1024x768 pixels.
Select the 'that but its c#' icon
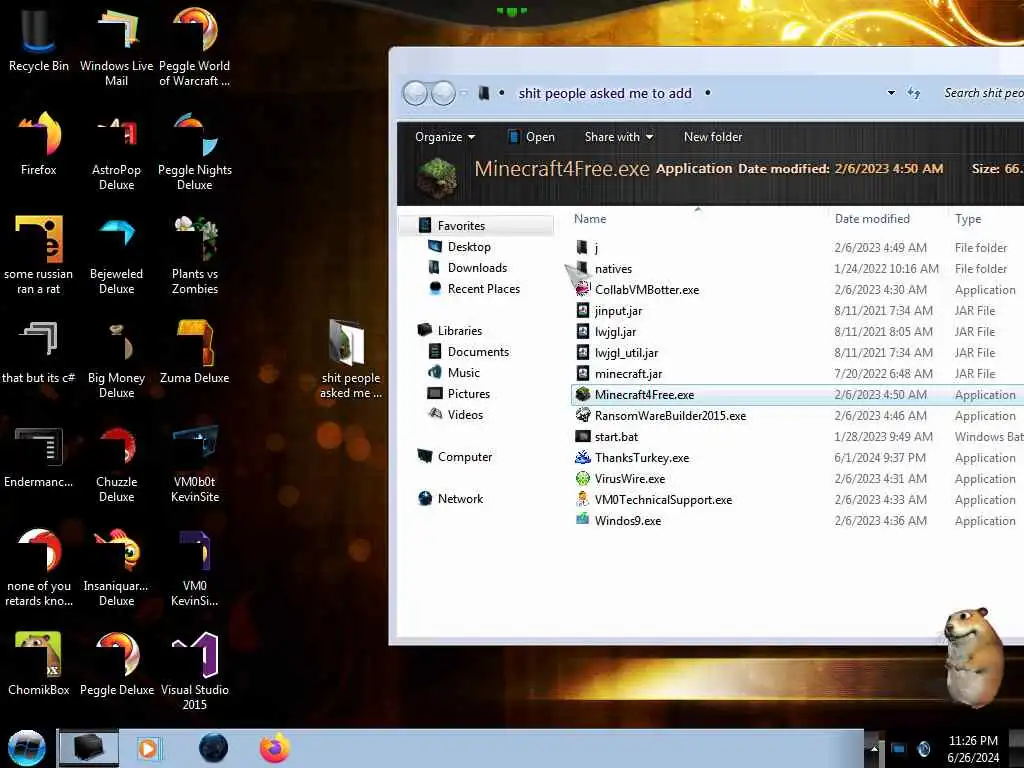click(x=39, y=351)
